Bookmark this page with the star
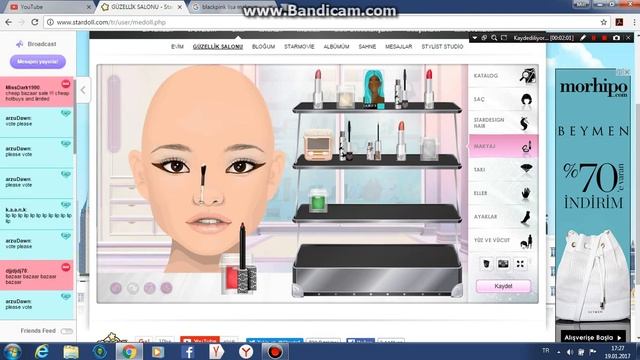The width and height of the screenshot is (640, 360). (604, 22)
